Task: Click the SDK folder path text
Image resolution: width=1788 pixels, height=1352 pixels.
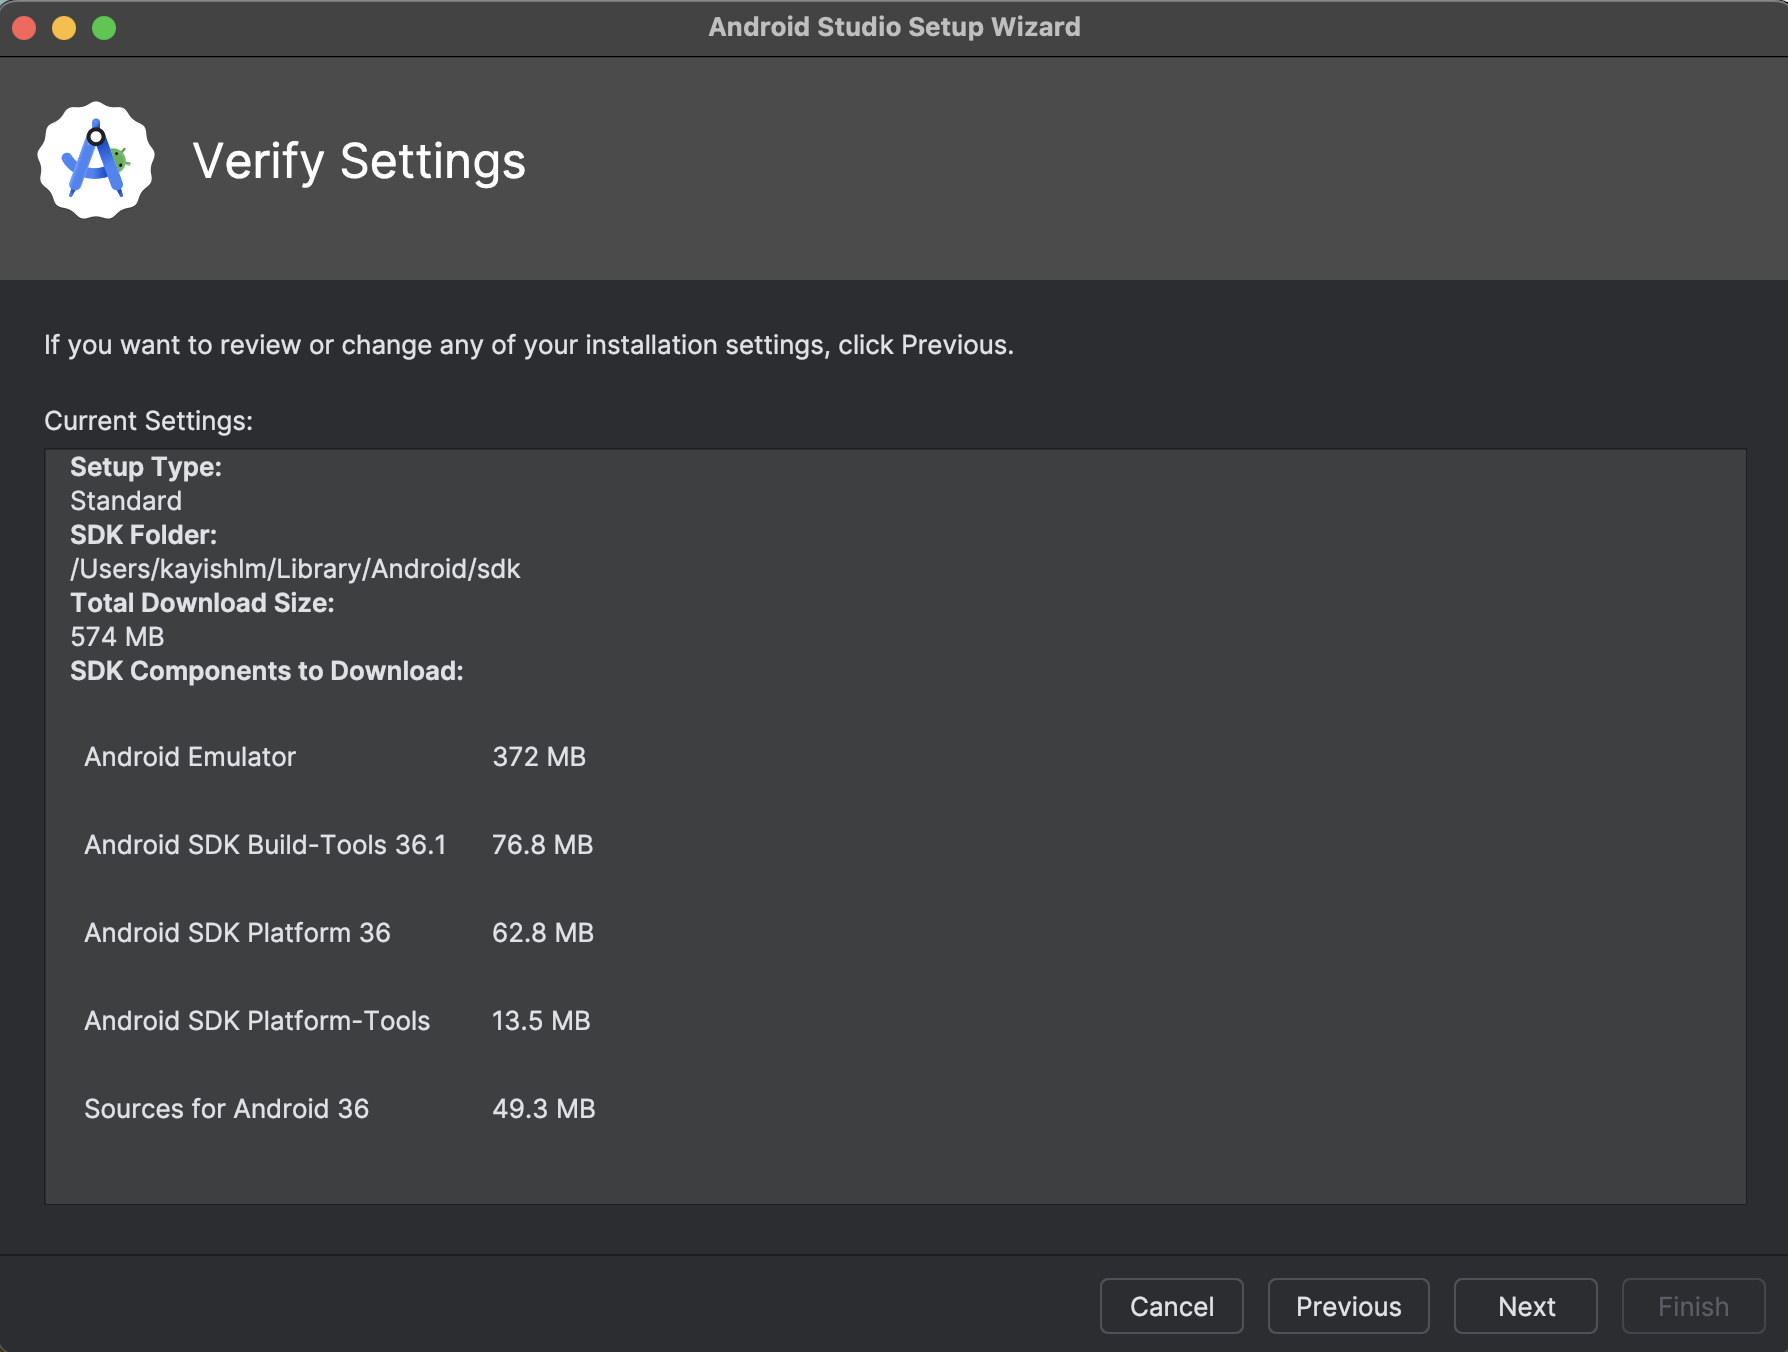Action: point(295,569)
